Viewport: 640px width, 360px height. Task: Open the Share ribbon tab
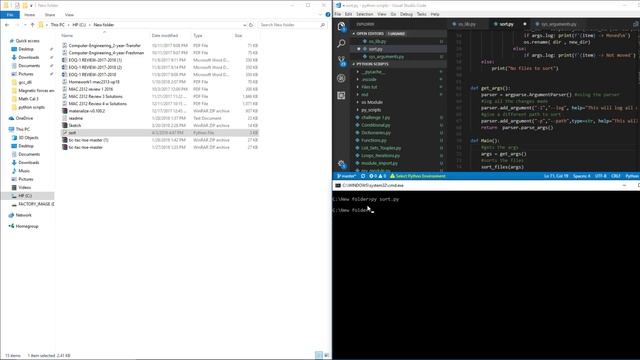[50, 15]
